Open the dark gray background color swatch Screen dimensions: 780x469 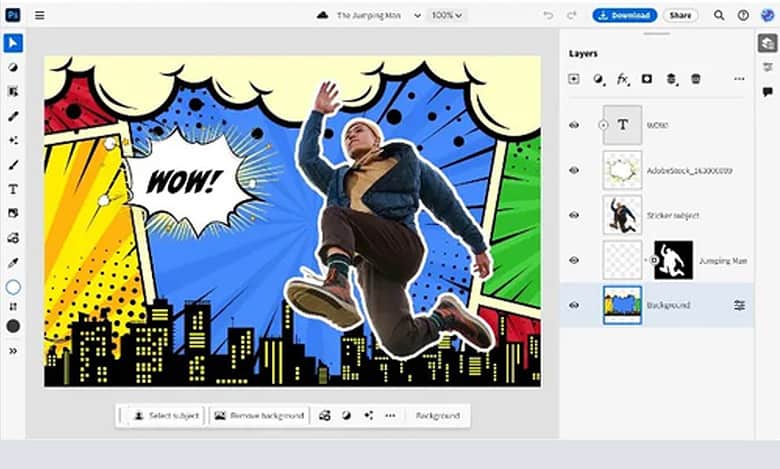(13, 326)
